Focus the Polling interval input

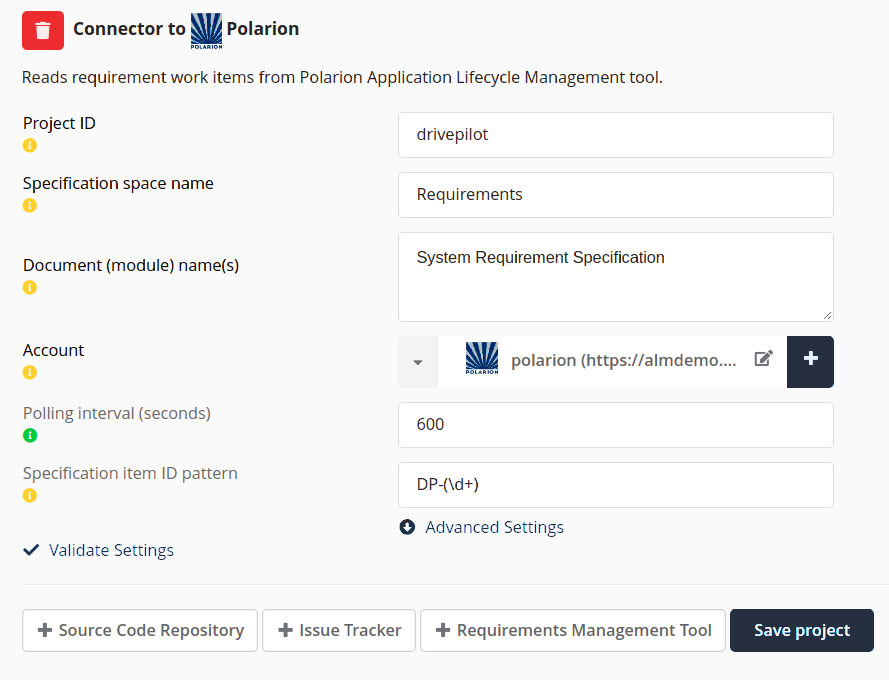[x=616, y=425]
